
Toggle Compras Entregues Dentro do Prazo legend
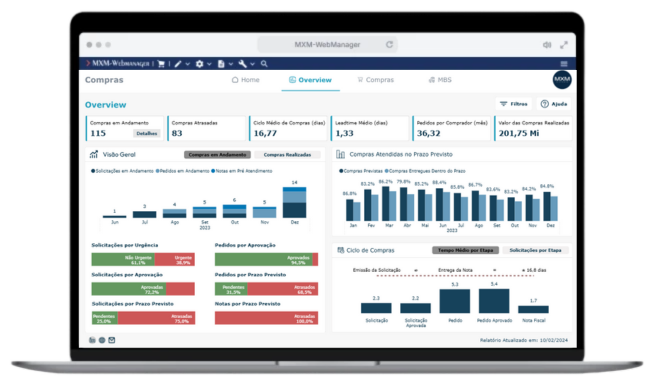coord(425,171)
